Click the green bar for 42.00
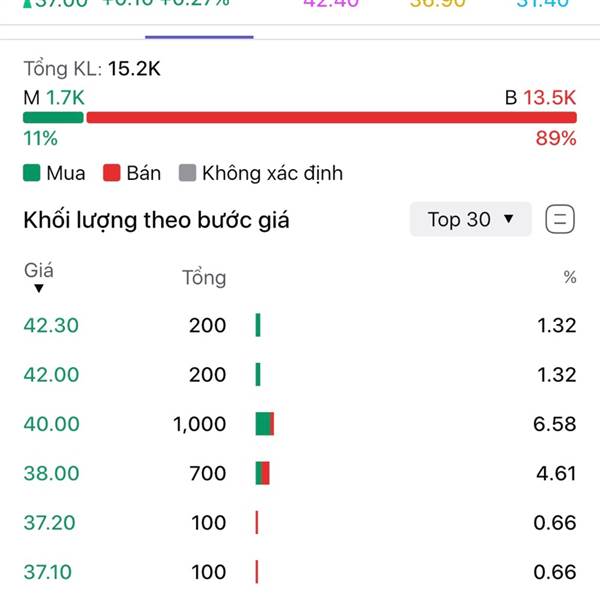 (258, 374)
